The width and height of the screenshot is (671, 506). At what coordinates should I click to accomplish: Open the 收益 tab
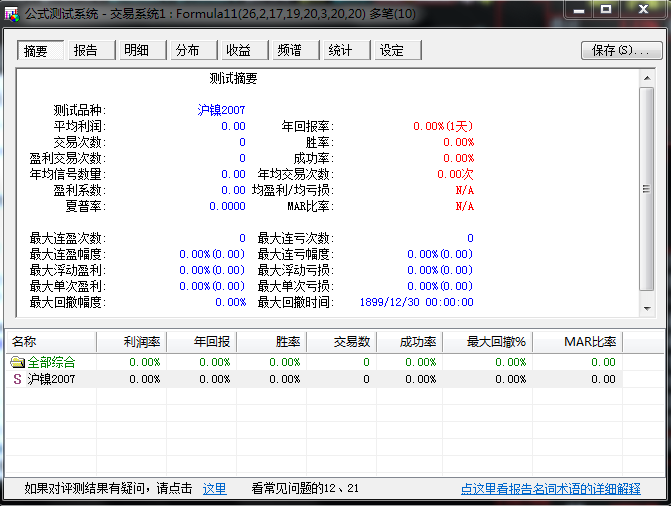click(244, 50)
